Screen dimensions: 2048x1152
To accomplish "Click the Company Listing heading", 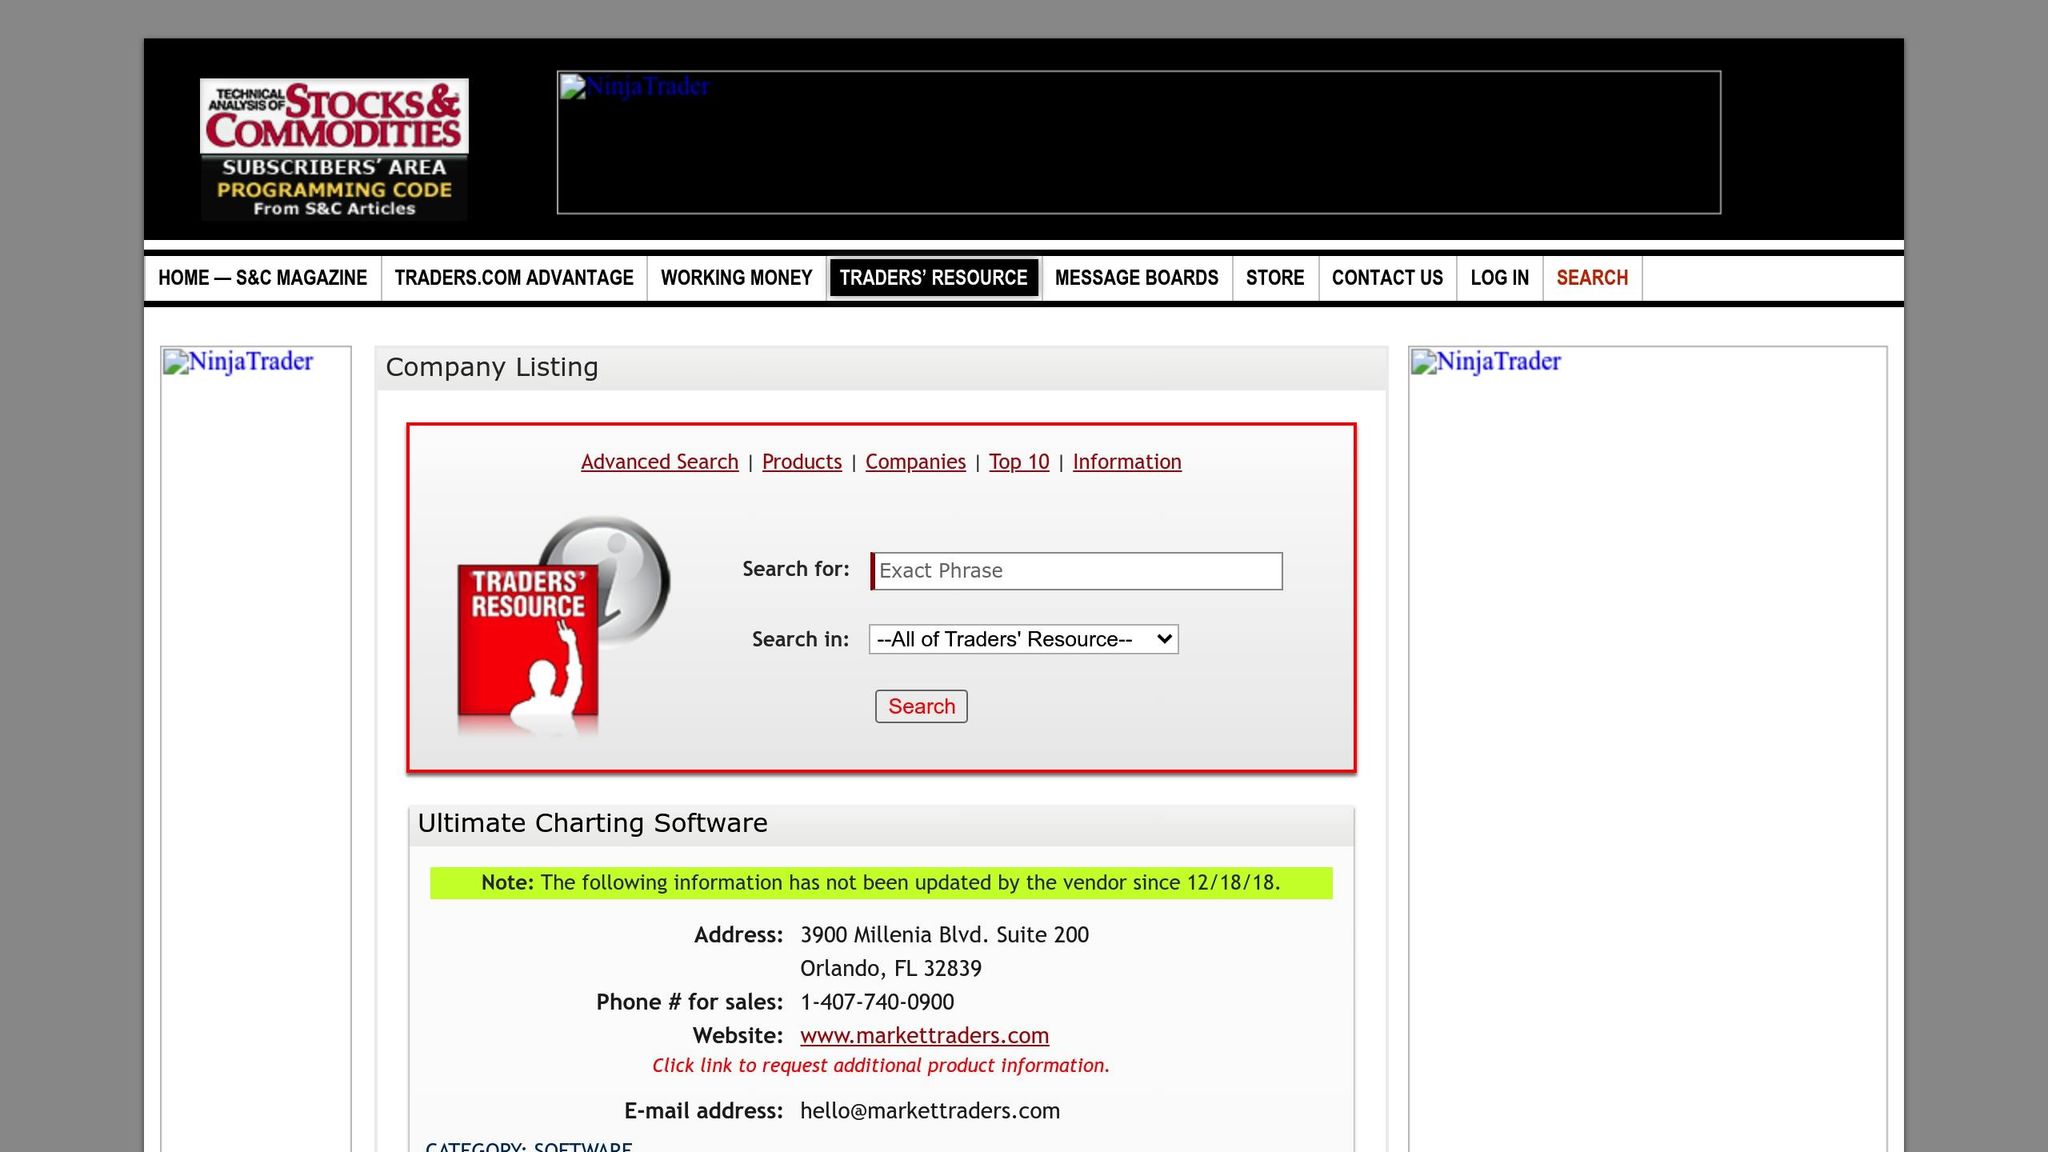I will [x=492, y=367].
